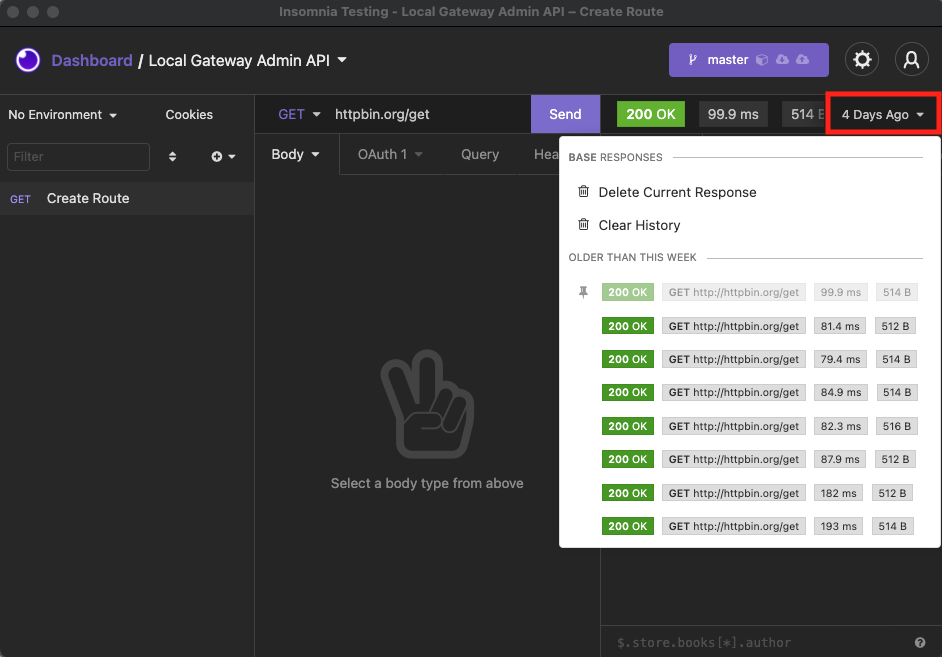Screen dimensions: 942x657
Task: Click trash icon beside Delete Current Response
Action: [583, 192]
